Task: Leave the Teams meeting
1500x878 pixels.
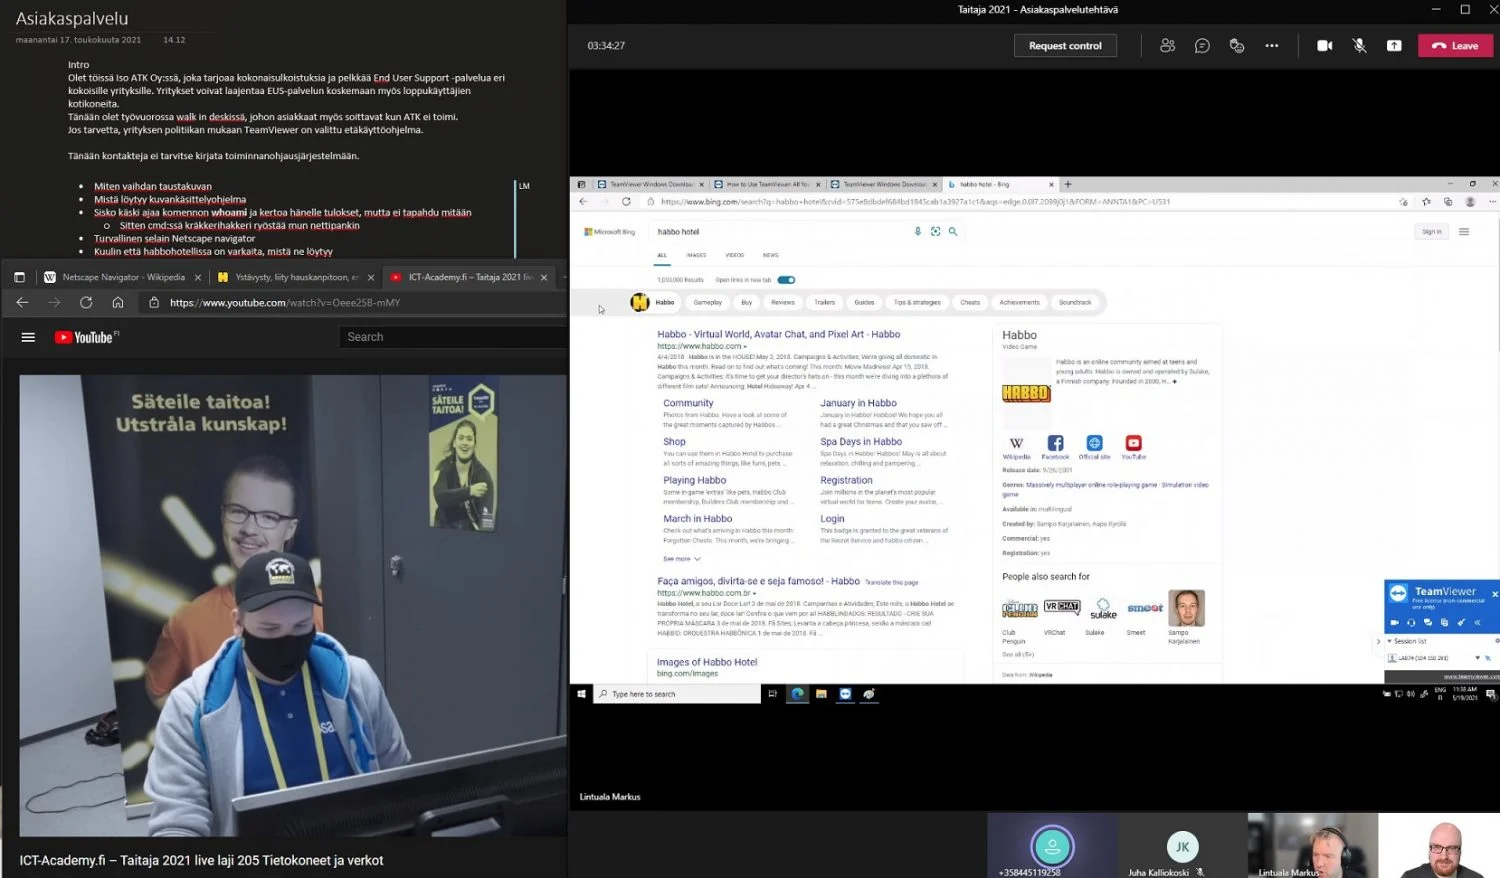Action: [x=1455, y=46]
